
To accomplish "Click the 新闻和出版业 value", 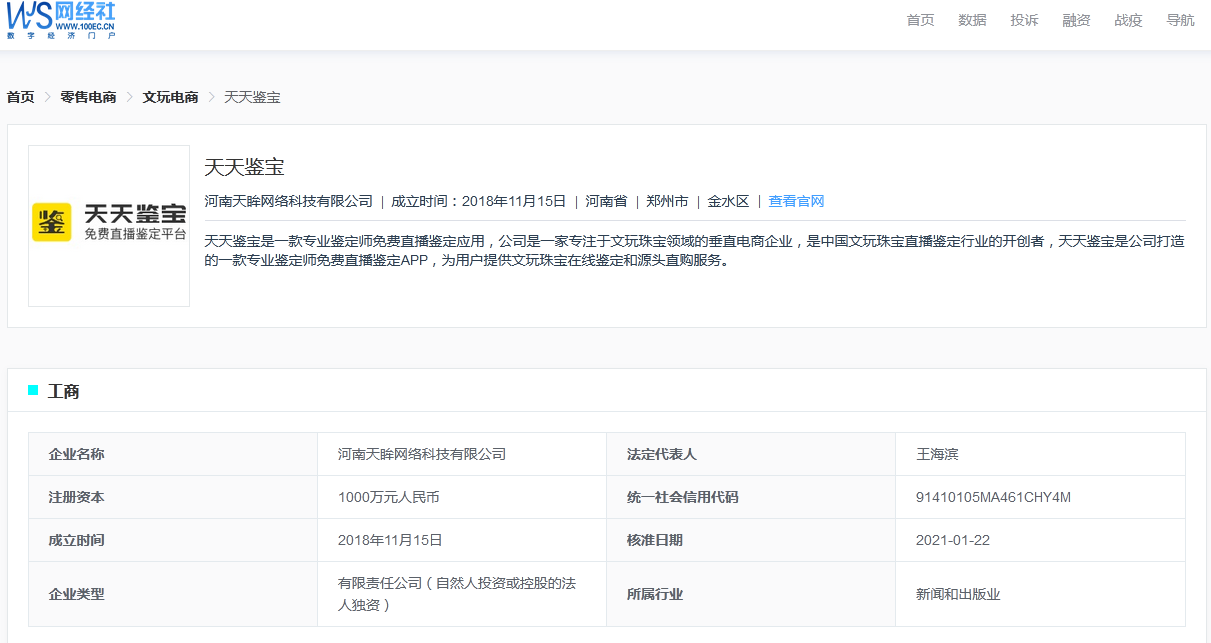I will 958,594.
